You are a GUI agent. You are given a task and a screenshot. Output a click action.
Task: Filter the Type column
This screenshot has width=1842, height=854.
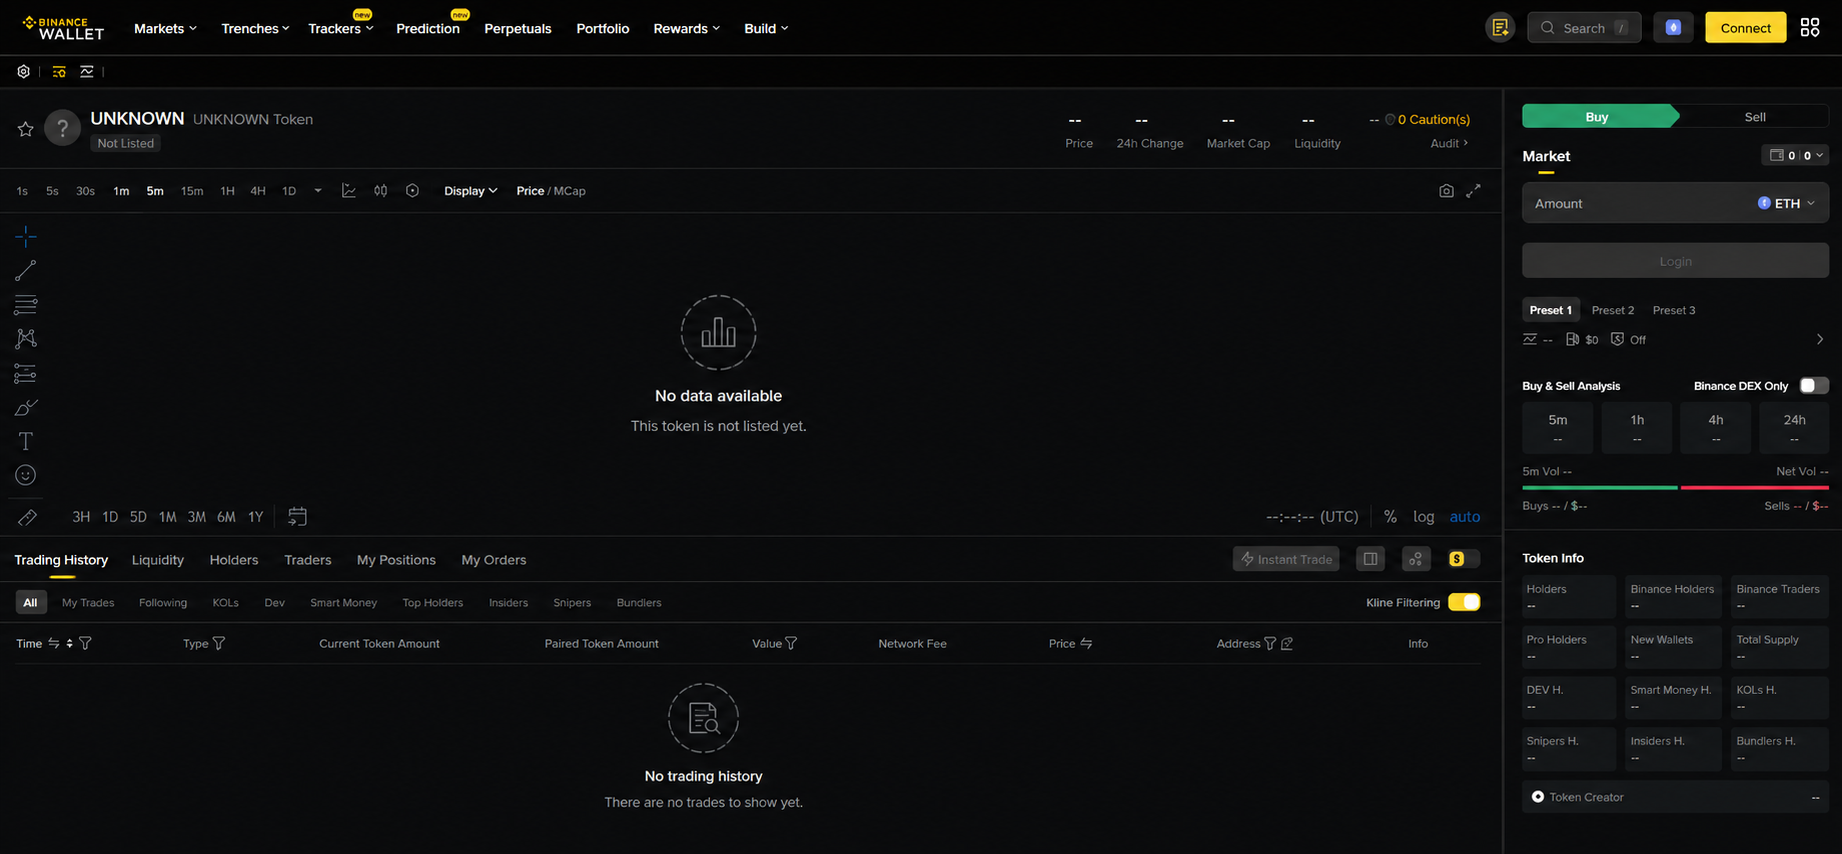click(219, 644)
